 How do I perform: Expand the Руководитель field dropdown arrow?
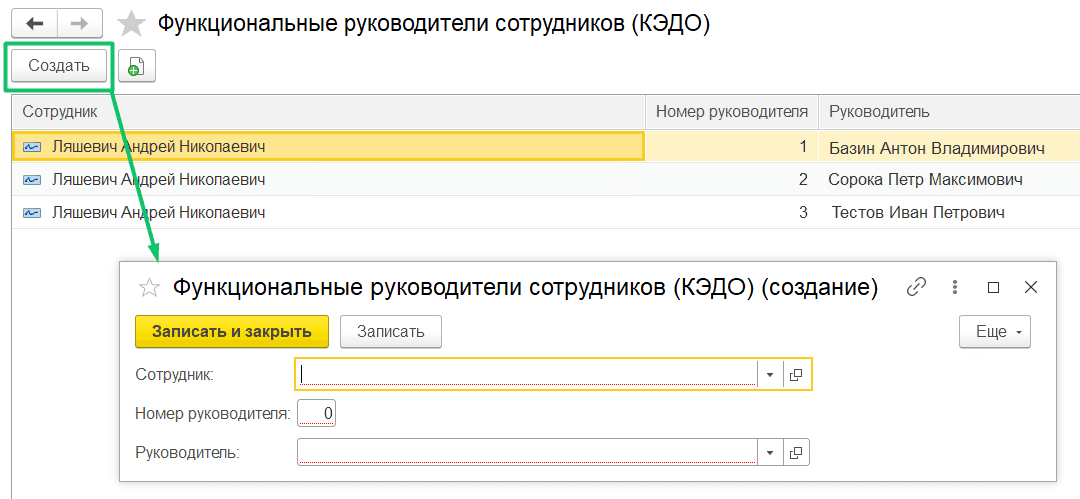(x=769, y=453)
